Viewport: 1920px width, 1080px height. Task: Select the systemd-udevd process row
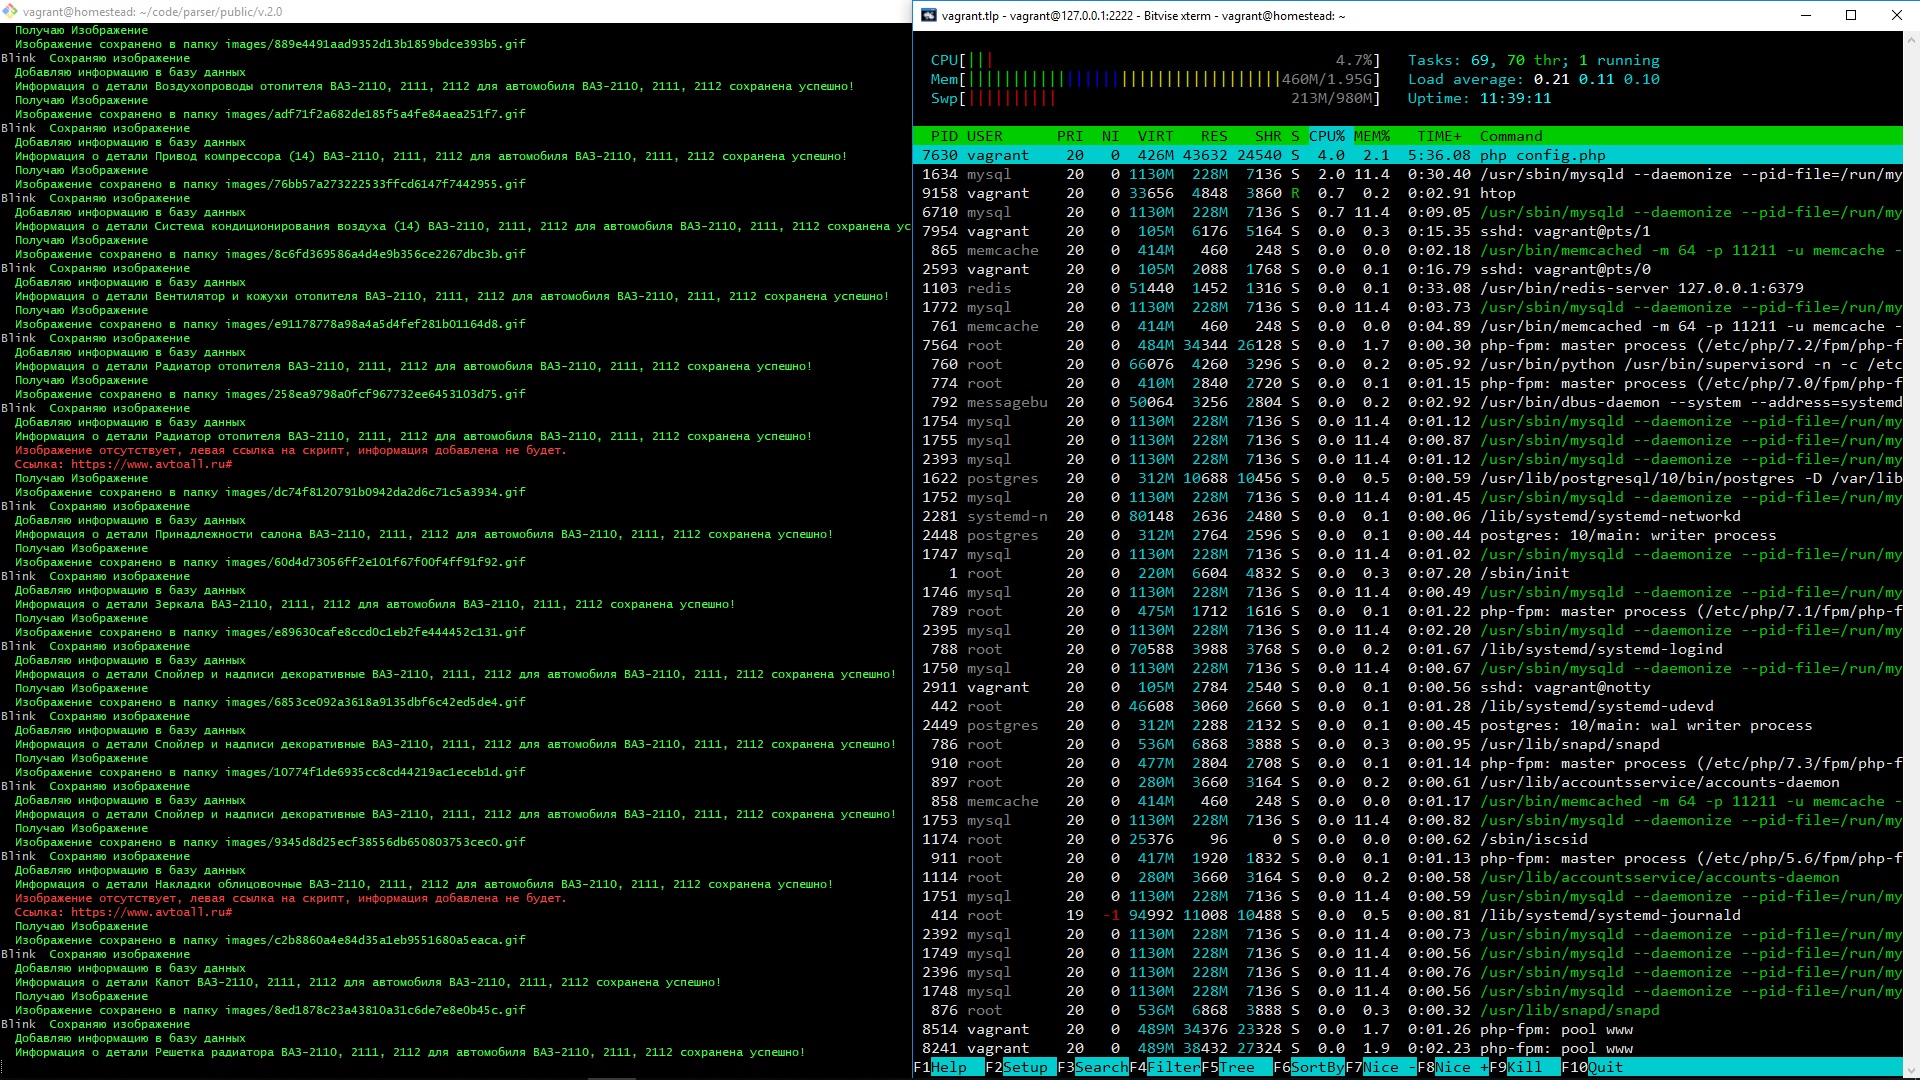pos(1407,706)
